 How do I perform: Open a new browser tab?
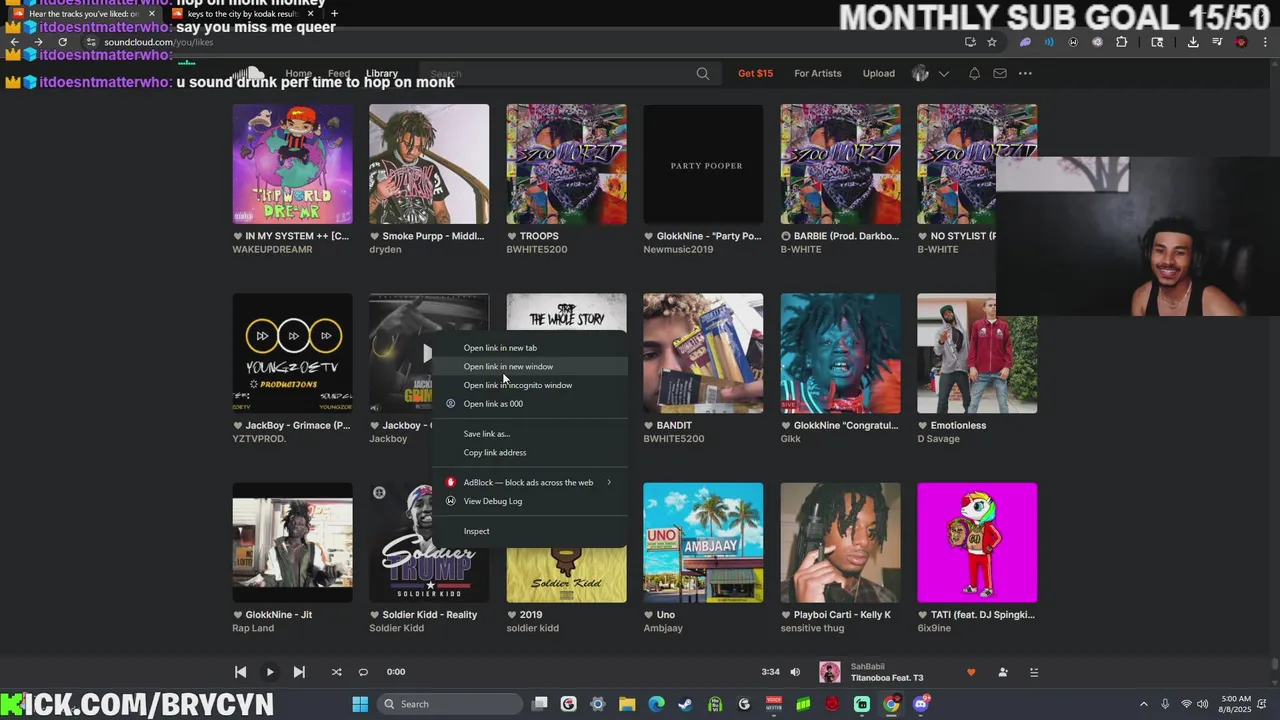334,14
